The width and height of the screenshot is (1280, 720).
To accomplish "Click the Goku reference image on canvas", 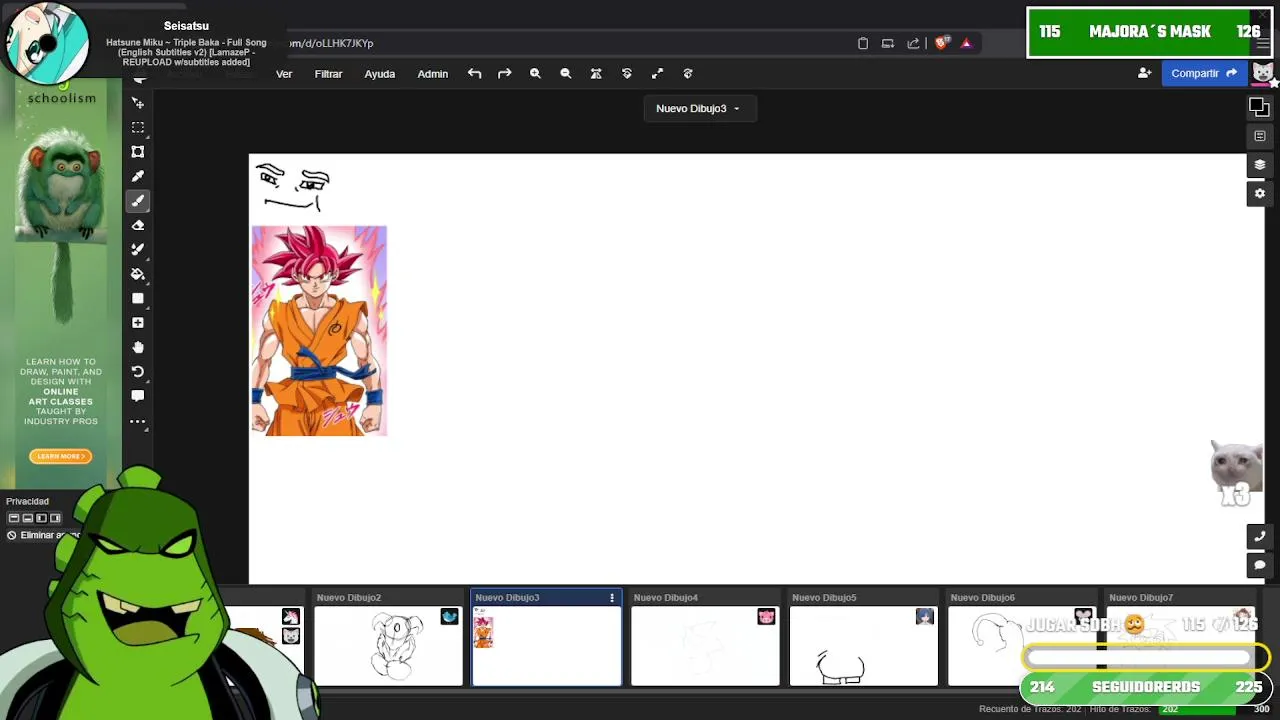I will 319,331.
